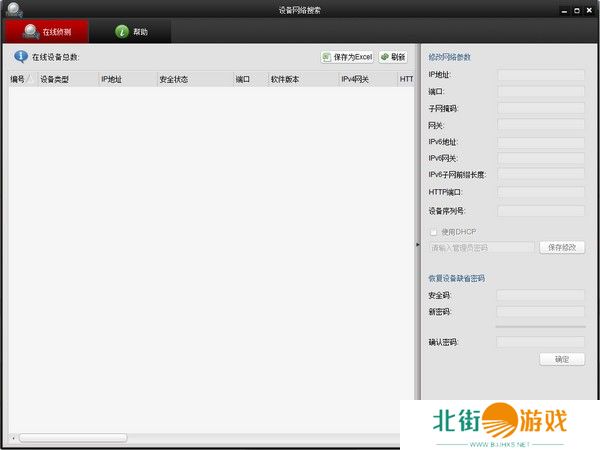Image resolution: width=600 pixels, height=450 pixels.
Task: Click the 子网掩码 input field
Action: coord(541,108)
